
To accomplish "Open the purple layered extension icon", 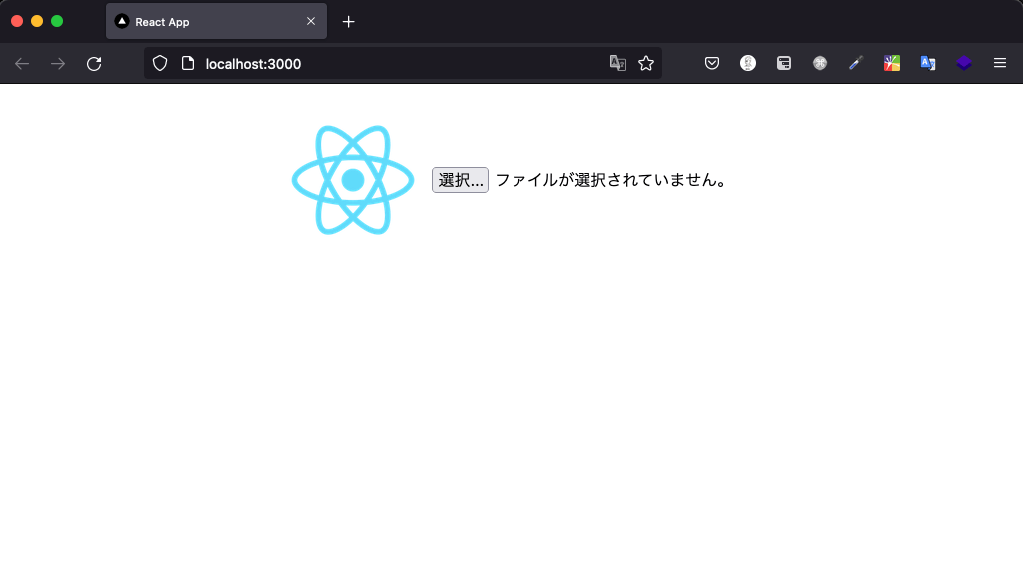I will click(964, 63).
